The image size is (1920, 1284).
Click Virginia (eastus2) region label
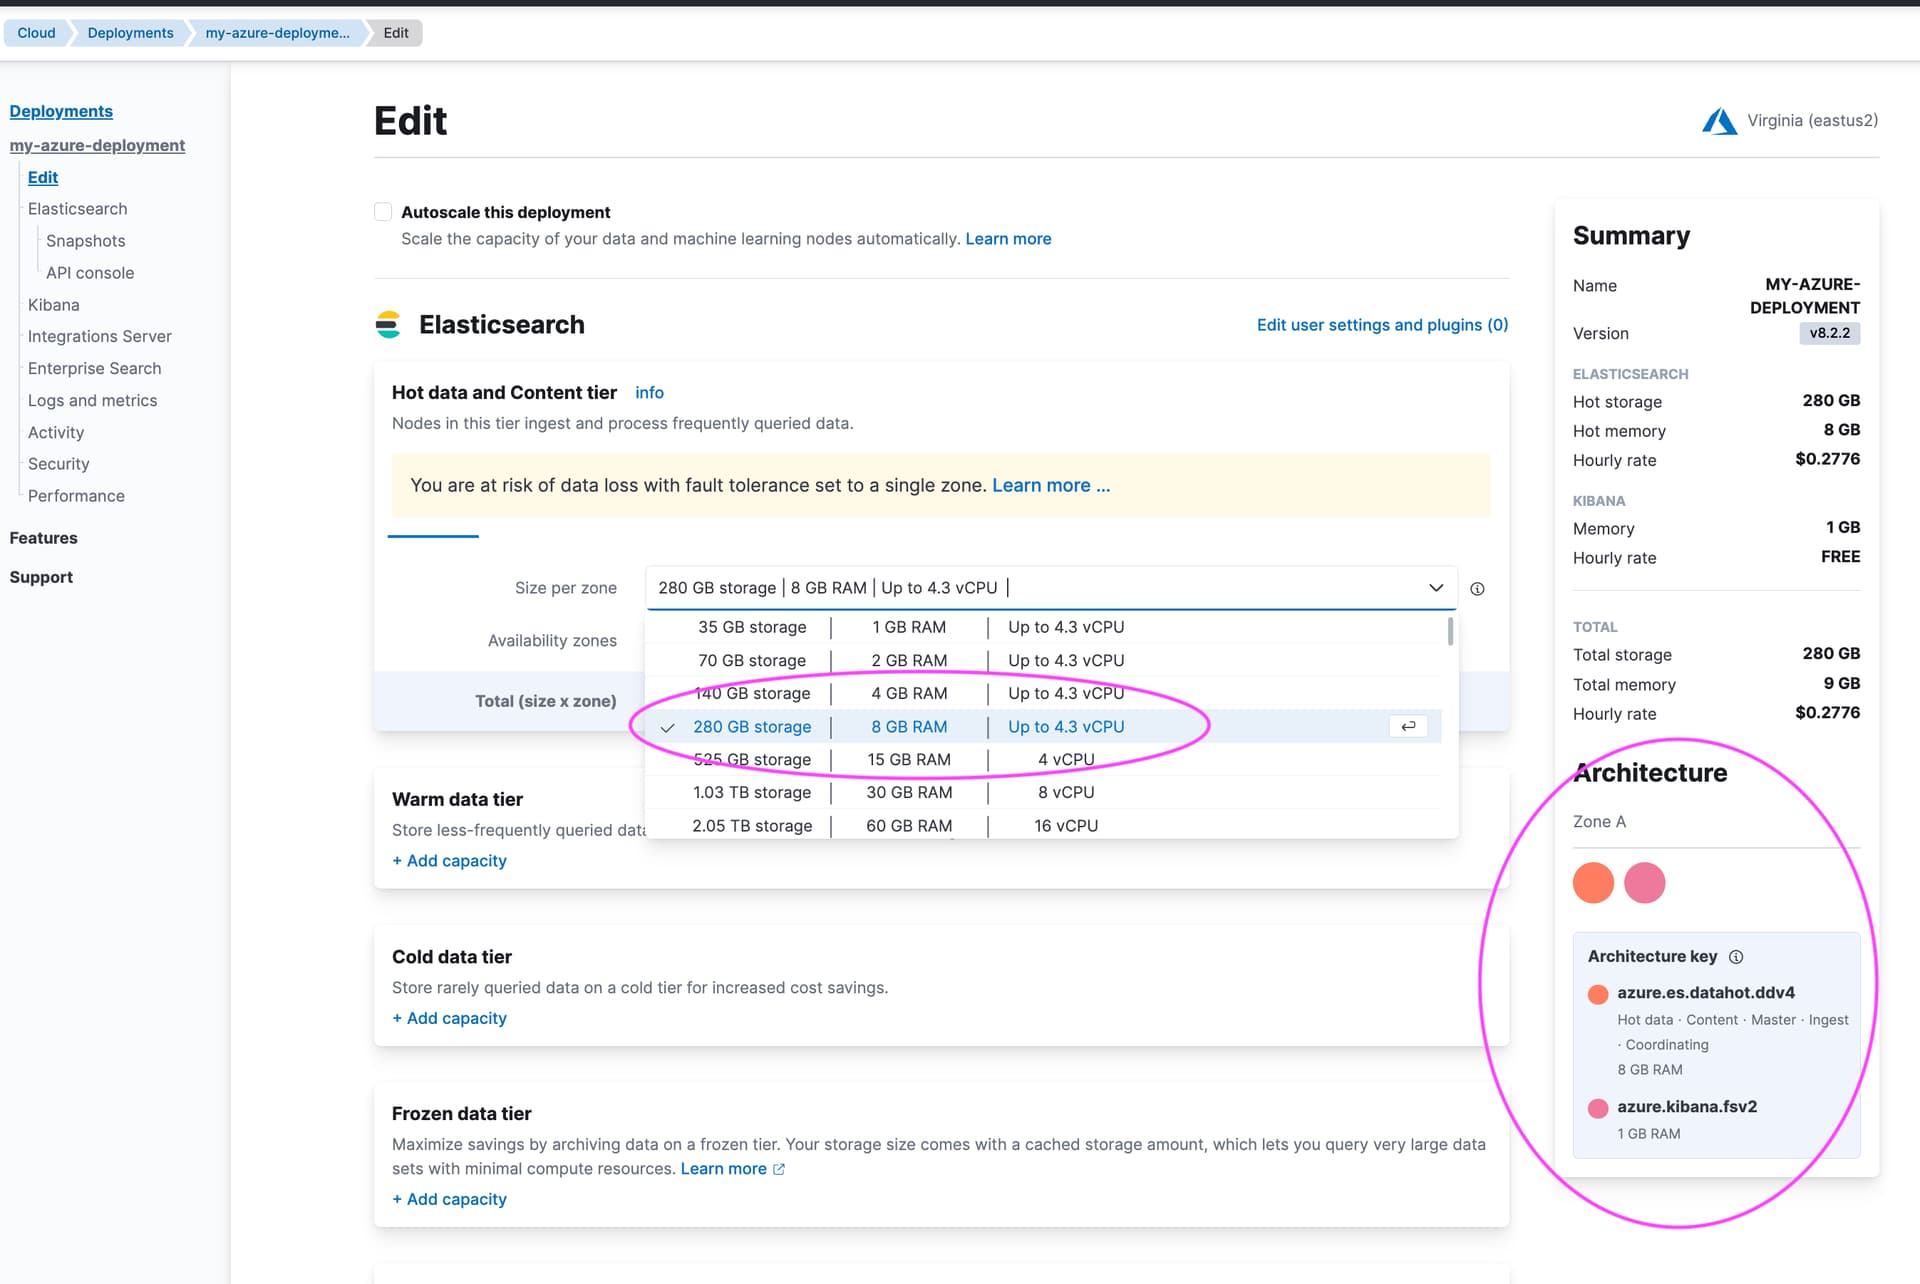1812,121
